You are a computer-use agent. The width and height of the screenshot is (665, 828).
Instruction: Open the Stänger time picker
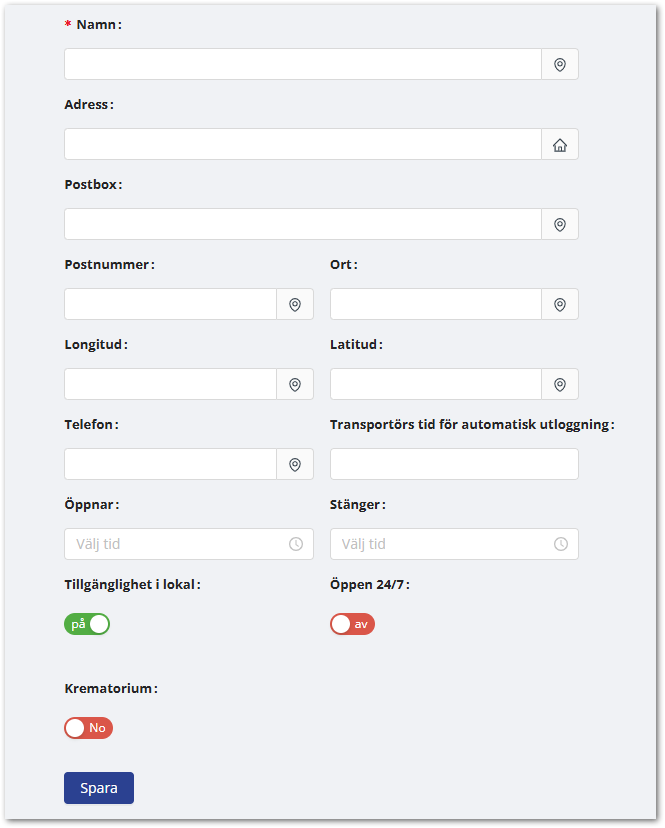point(440,544)
